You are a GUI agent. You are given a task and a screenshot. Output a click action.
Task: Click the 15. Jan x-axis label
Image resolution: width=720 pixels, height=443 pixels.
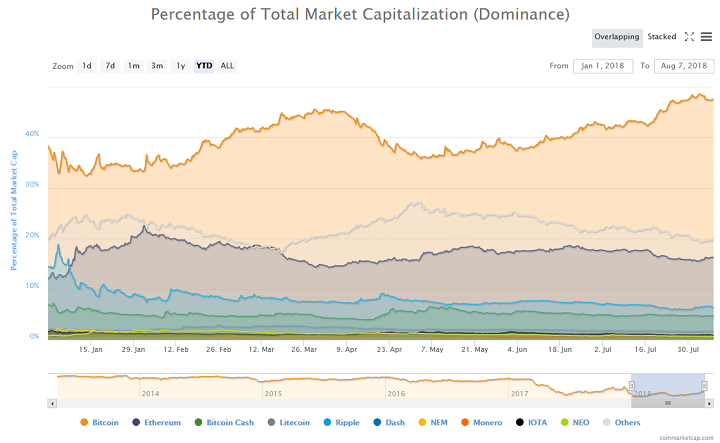click(90, 349)
